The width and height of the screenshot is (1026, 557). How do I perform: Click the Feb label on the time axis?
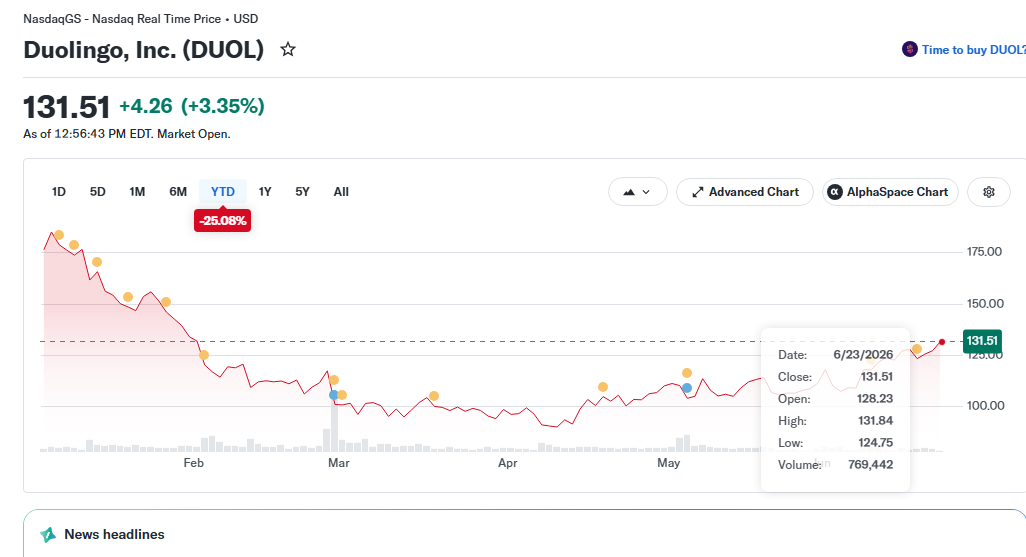tap(194, 463)
